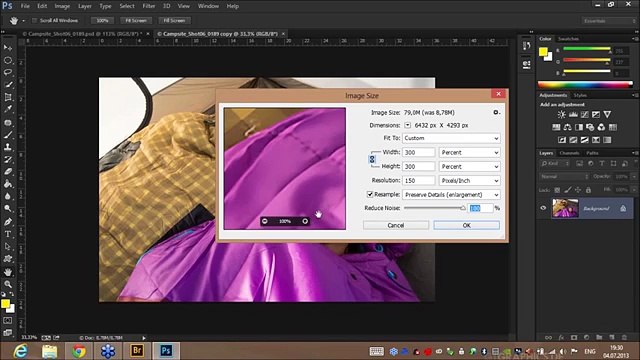Viewport: 640px width, 360px height.
Task: Delete layer using the trash icon
Action: tap(624, 338)
